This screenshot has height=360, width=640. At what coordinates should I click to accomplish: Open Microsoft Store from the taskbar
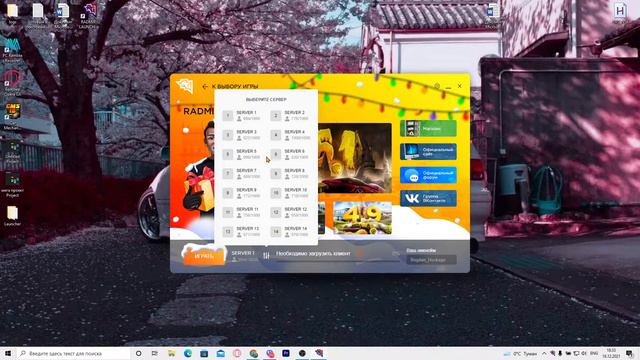(204, 353)
